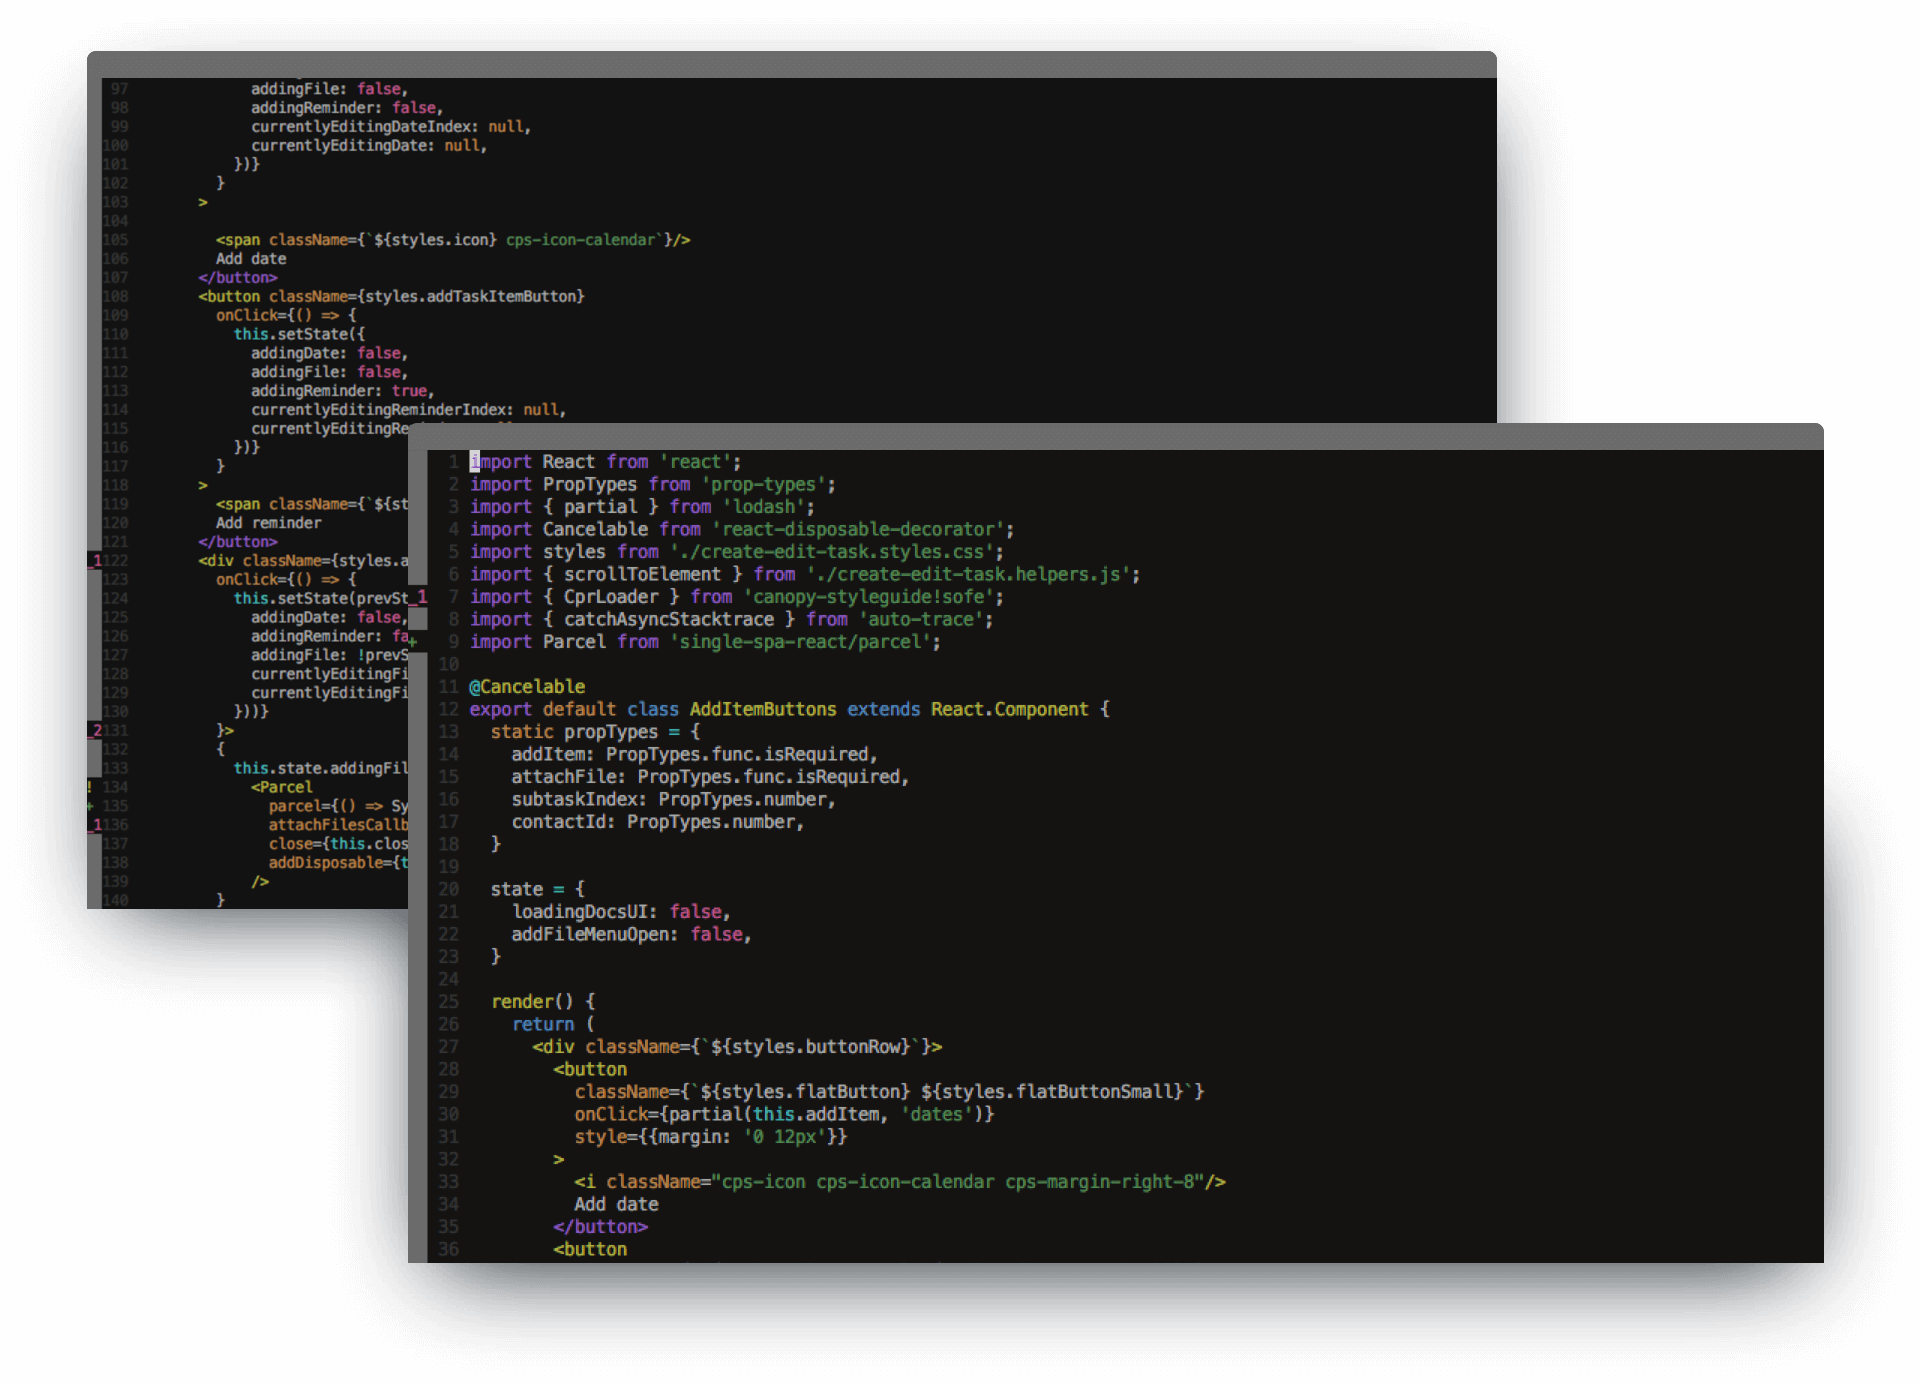Viewport: 1920px width, 1383px height.
Task: Click the currentlyEditingDateIndex: null line
Action: tap(391, 127)
